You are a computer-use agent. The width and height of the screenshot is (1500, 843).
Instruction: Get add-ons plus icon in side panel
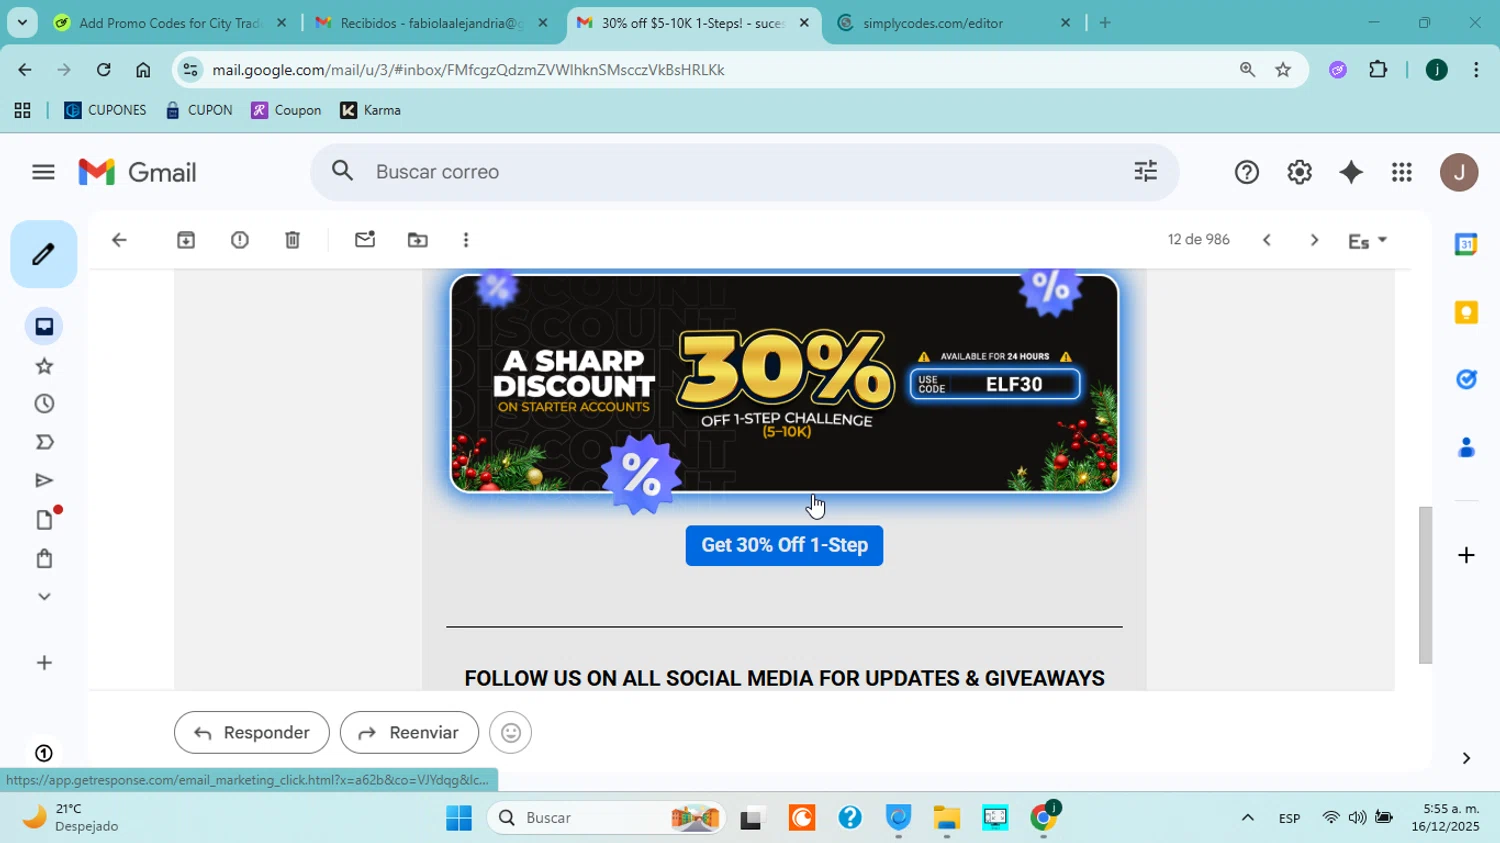1466,555
